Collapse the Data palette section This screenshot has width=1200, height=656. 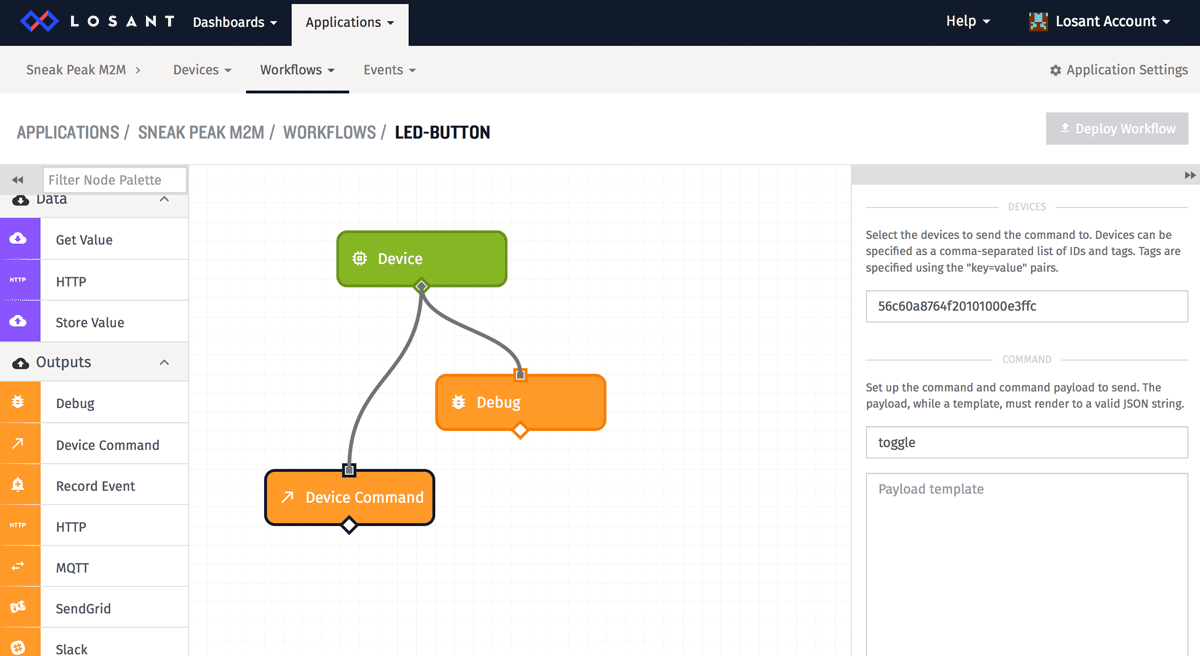pyautogui.click(x=164, y=199)
